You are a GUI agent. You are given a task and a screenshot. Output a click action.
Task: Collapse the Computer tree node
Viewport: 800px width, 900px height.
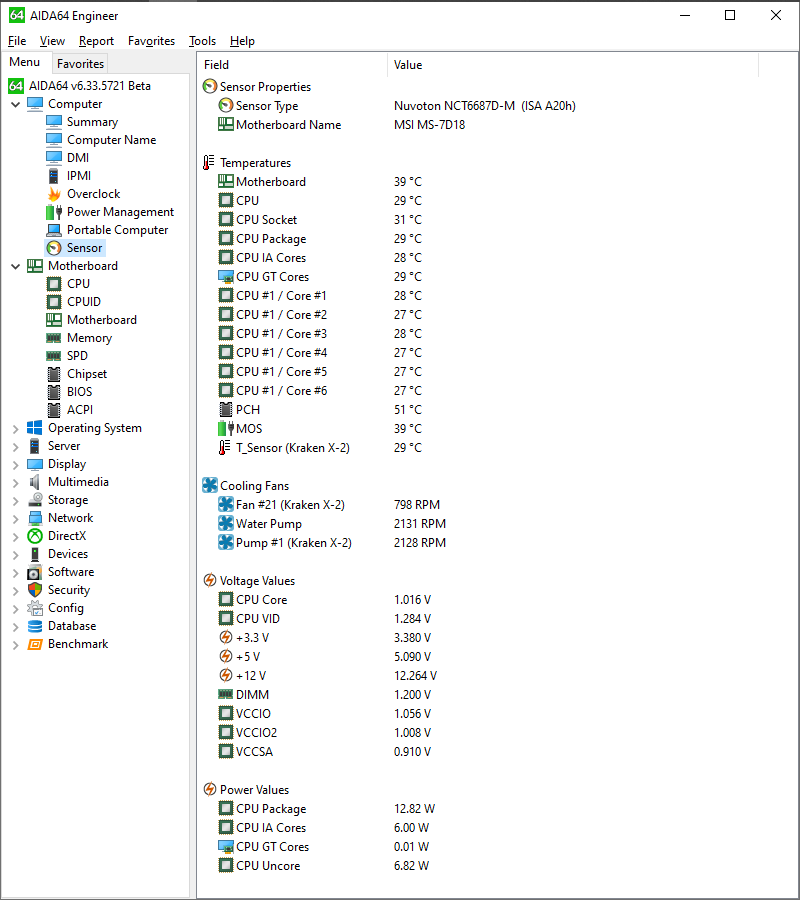[x=15, y=104]
